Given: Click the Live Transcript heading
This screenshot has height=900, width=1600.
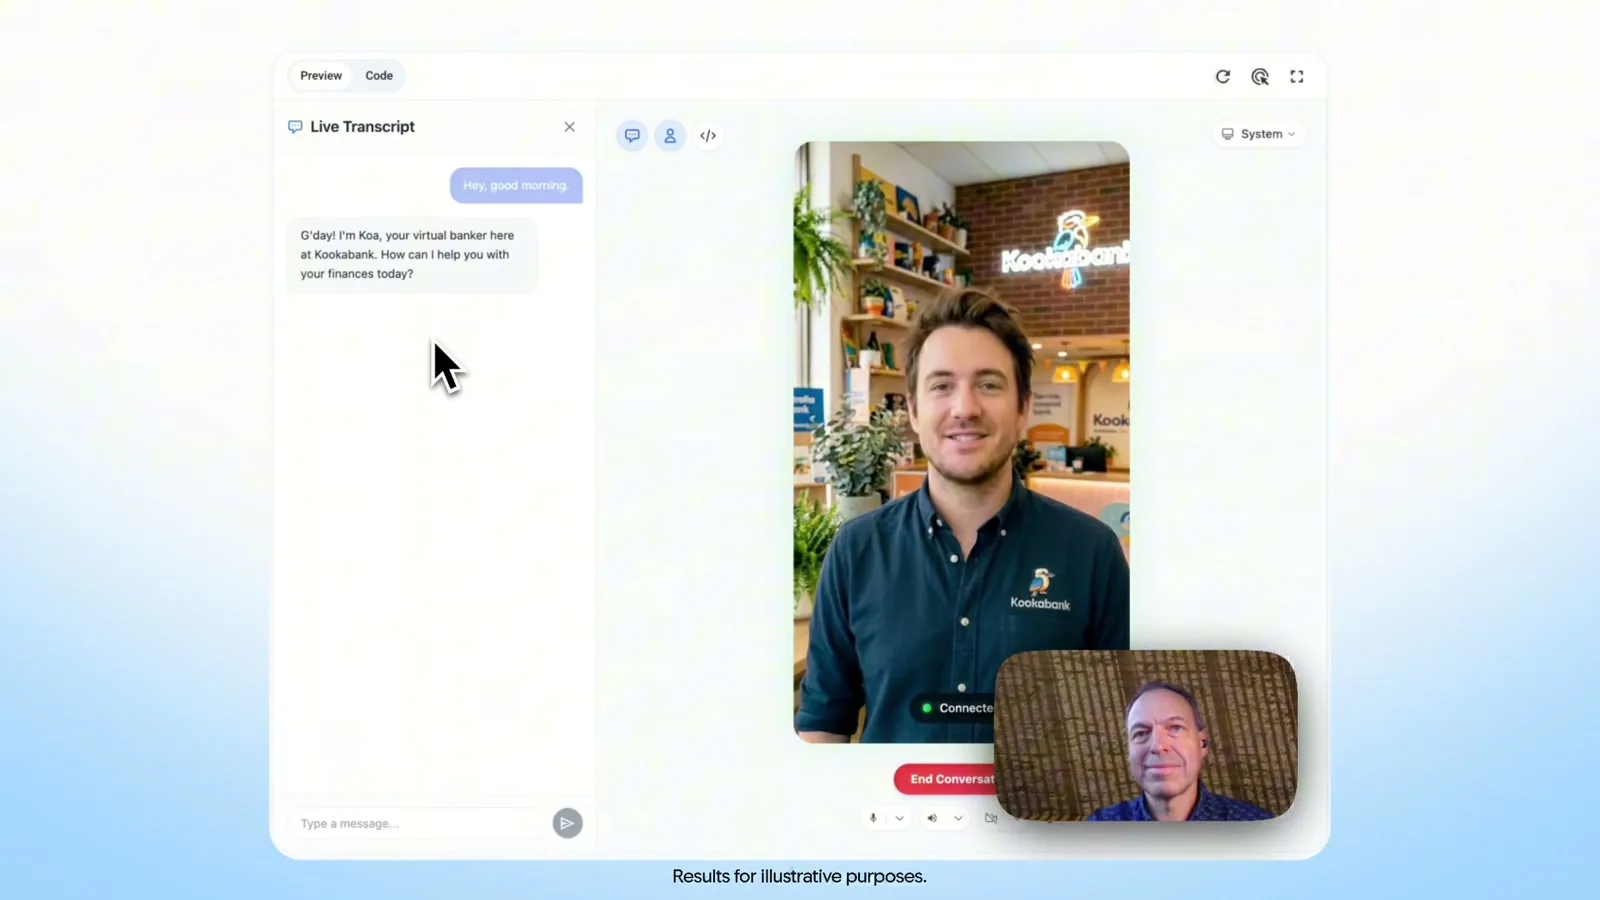Looking at the screenshot, I should tap(362, 127).
